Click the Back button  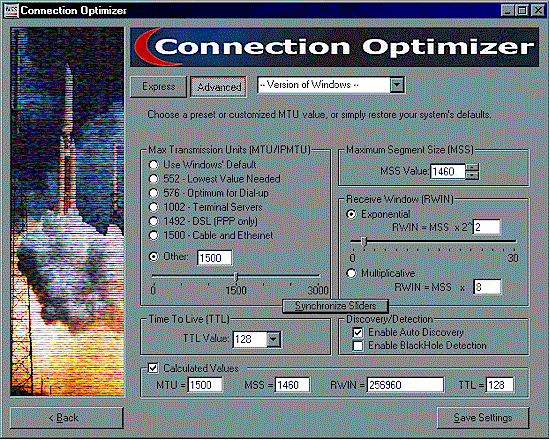click(67, 418)
